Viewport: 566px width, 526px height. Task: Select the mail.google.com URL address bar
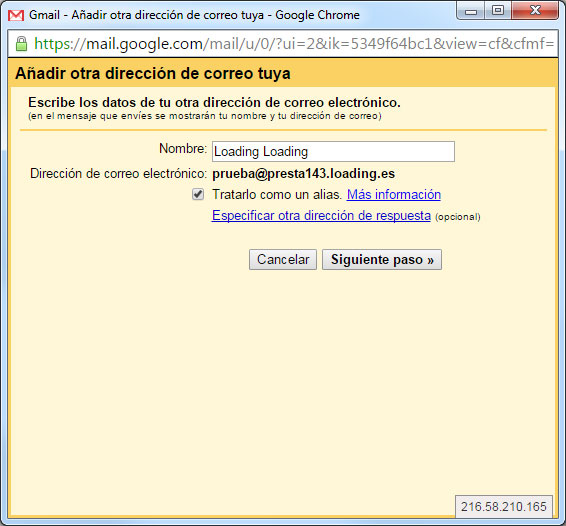(294, 44)
